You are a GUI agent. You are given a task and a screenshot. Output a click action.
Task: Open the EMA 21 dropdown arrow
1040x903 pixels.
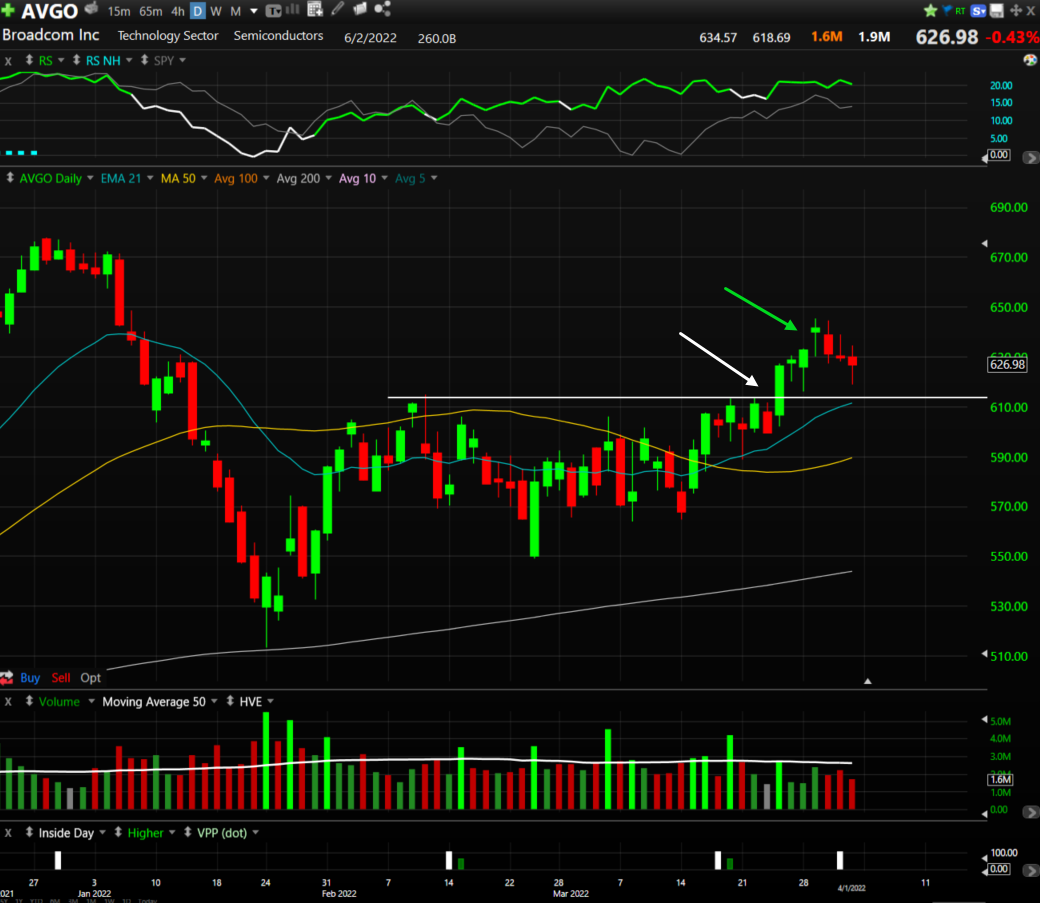(x=150, y=178)
